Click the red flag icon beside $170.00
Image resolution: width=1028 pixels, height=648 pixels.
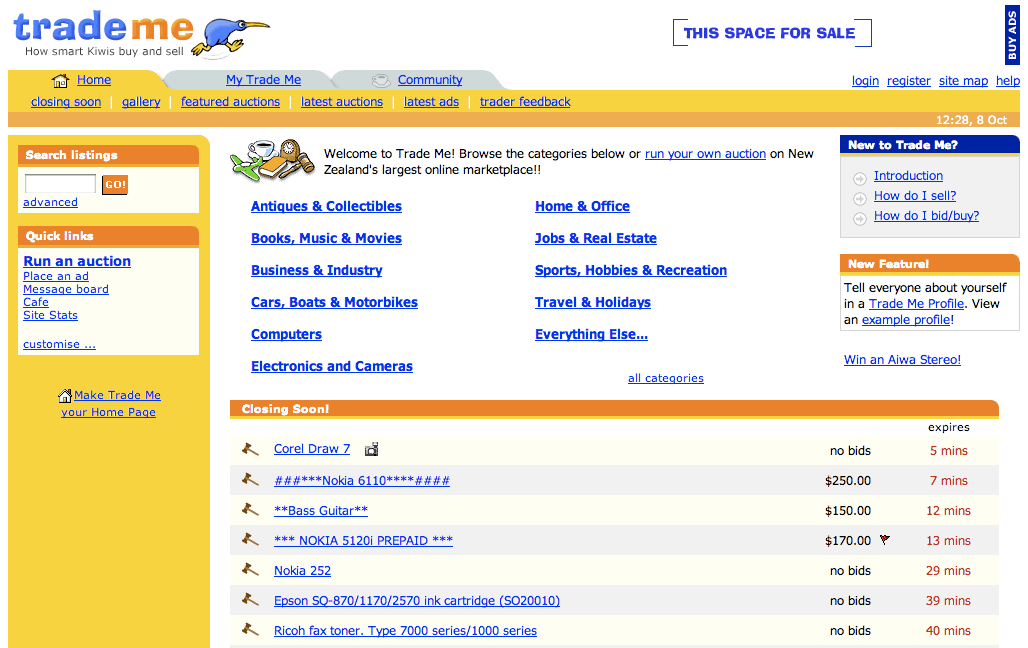(x=885, y=540)
